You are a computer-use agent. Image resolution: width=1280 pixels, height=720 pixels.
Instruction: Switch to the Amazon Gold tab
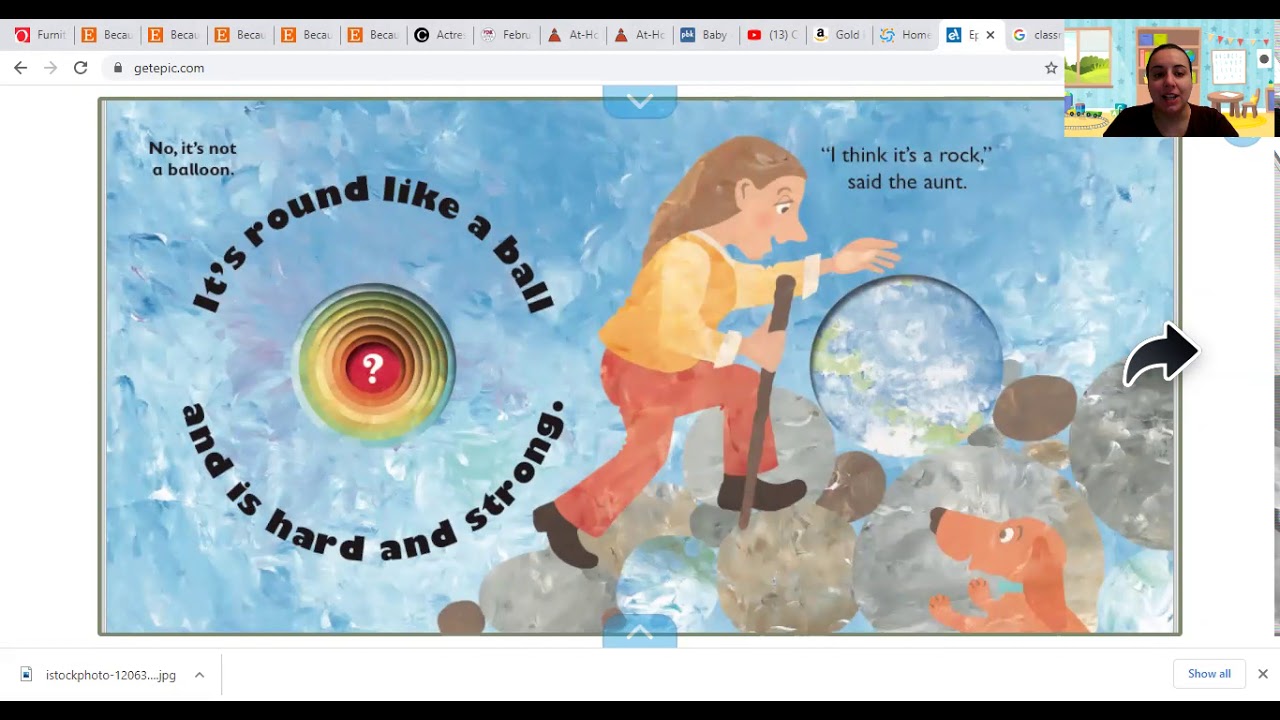838,35
